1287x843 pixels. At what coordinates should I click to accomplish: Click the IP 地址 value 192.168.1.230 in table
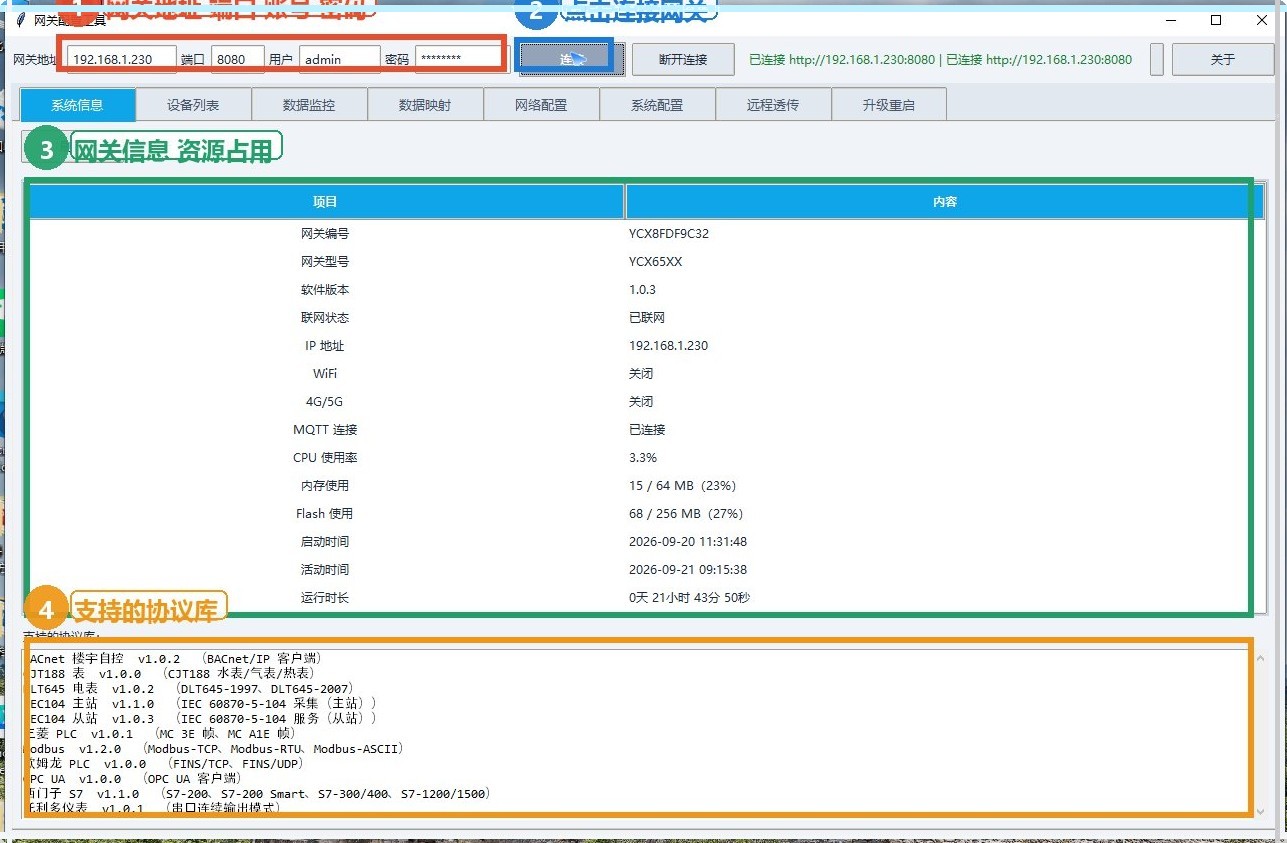point(668,345)
